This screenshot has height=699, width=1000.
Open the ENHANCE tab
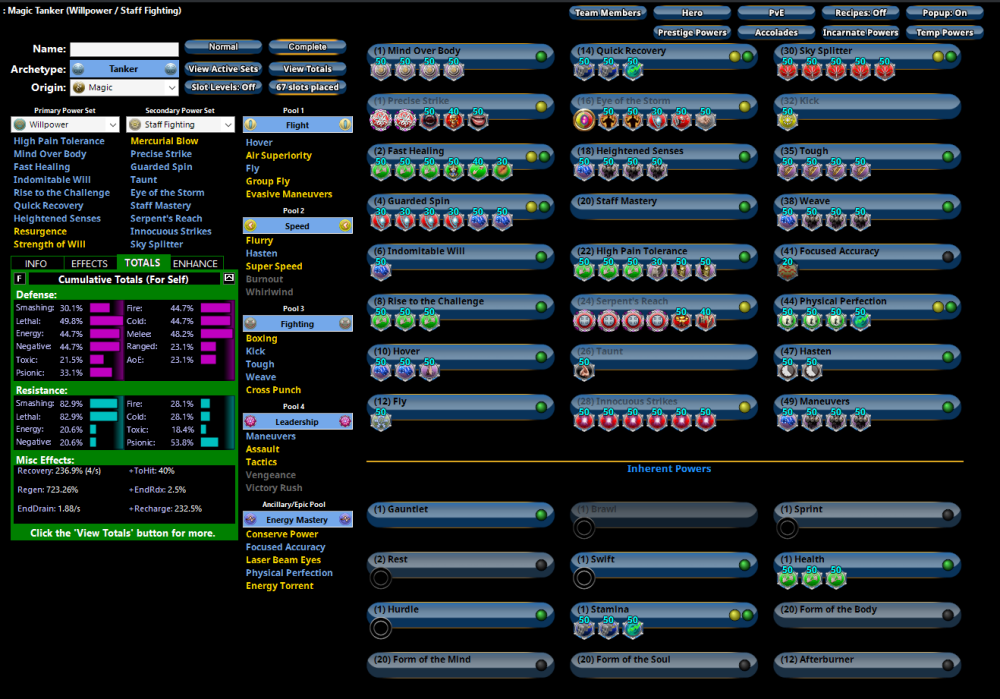tap(195, 264)
